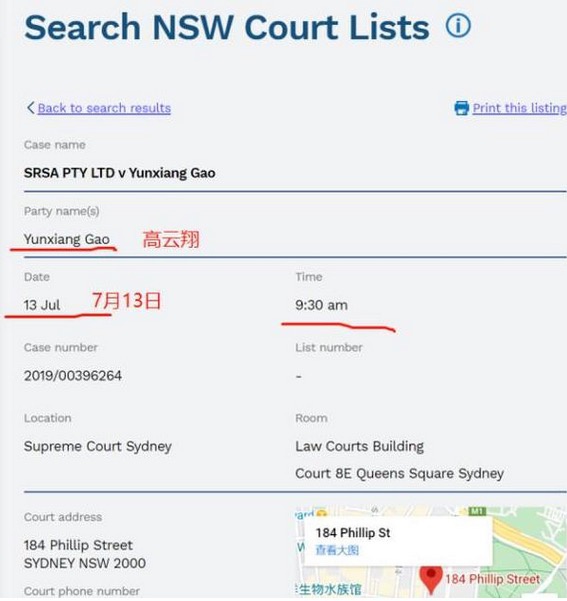
Task: Click the party name Yunxiang Gao
Action: point(67,239)
